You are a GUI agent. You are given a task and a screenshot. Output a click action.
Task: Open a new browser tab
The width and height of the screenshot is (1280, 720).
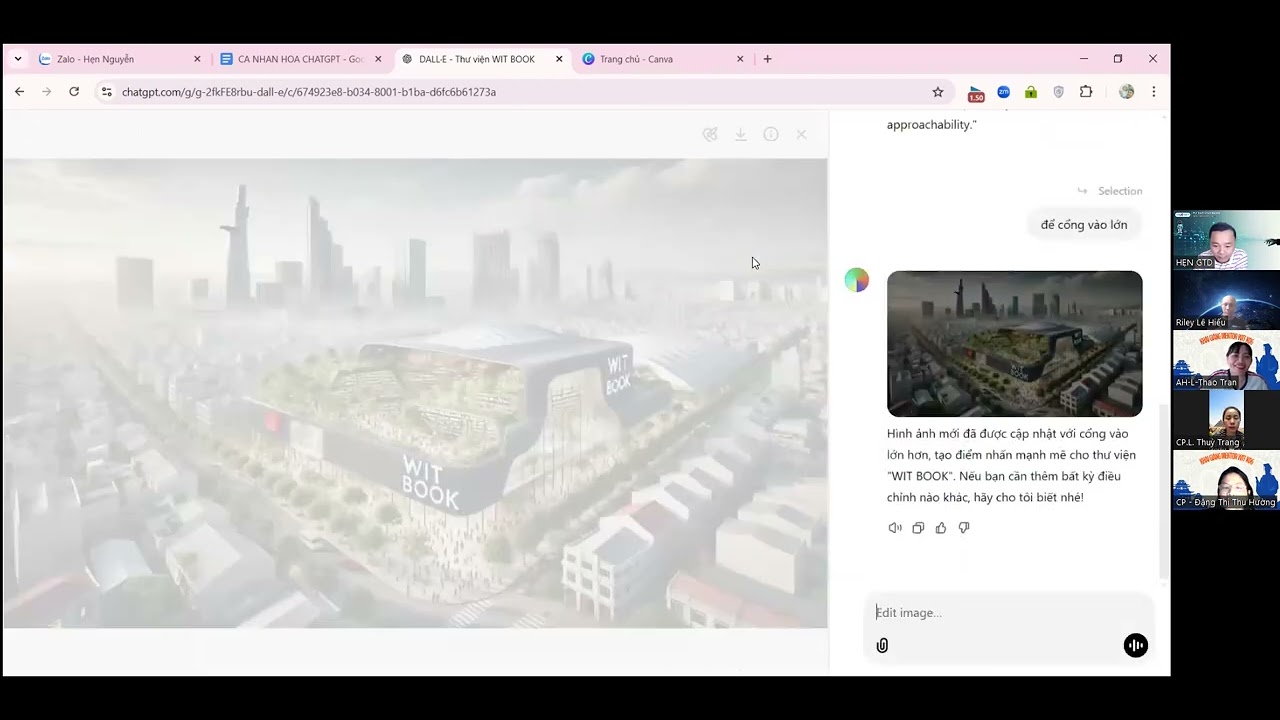[767, 59]
